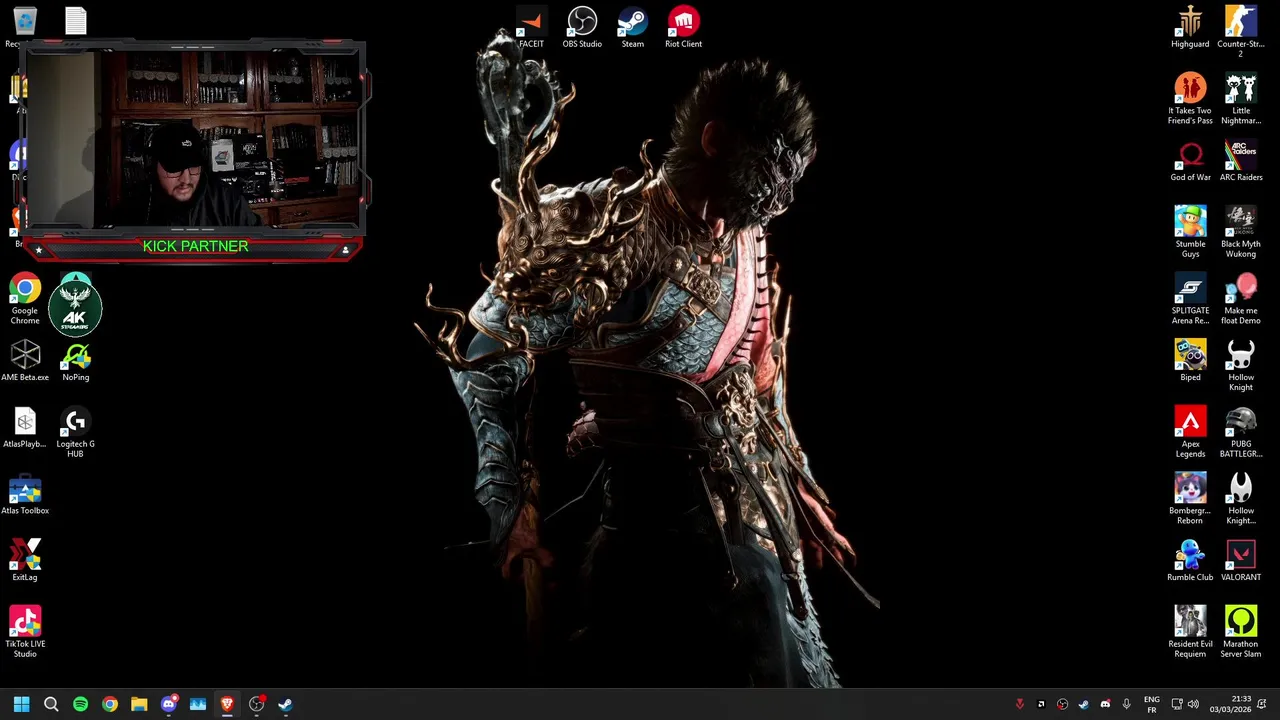
Task: Click the red chevron tray icon
Action: [x=1019, y=704]
